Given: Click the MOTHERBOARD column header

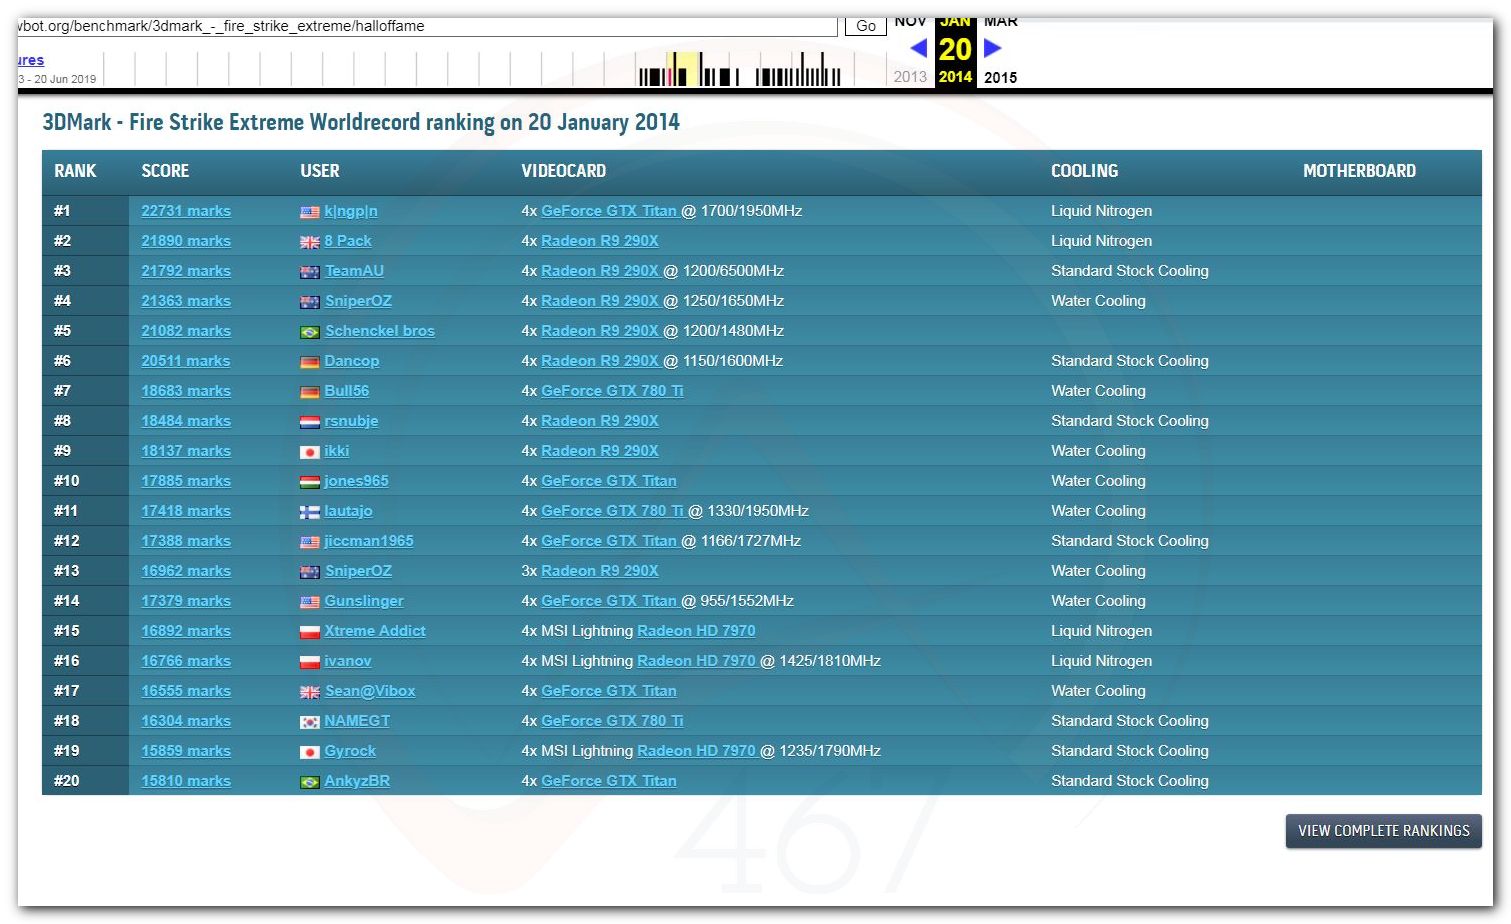Looking at the screenshot, I should [1360, 171].
